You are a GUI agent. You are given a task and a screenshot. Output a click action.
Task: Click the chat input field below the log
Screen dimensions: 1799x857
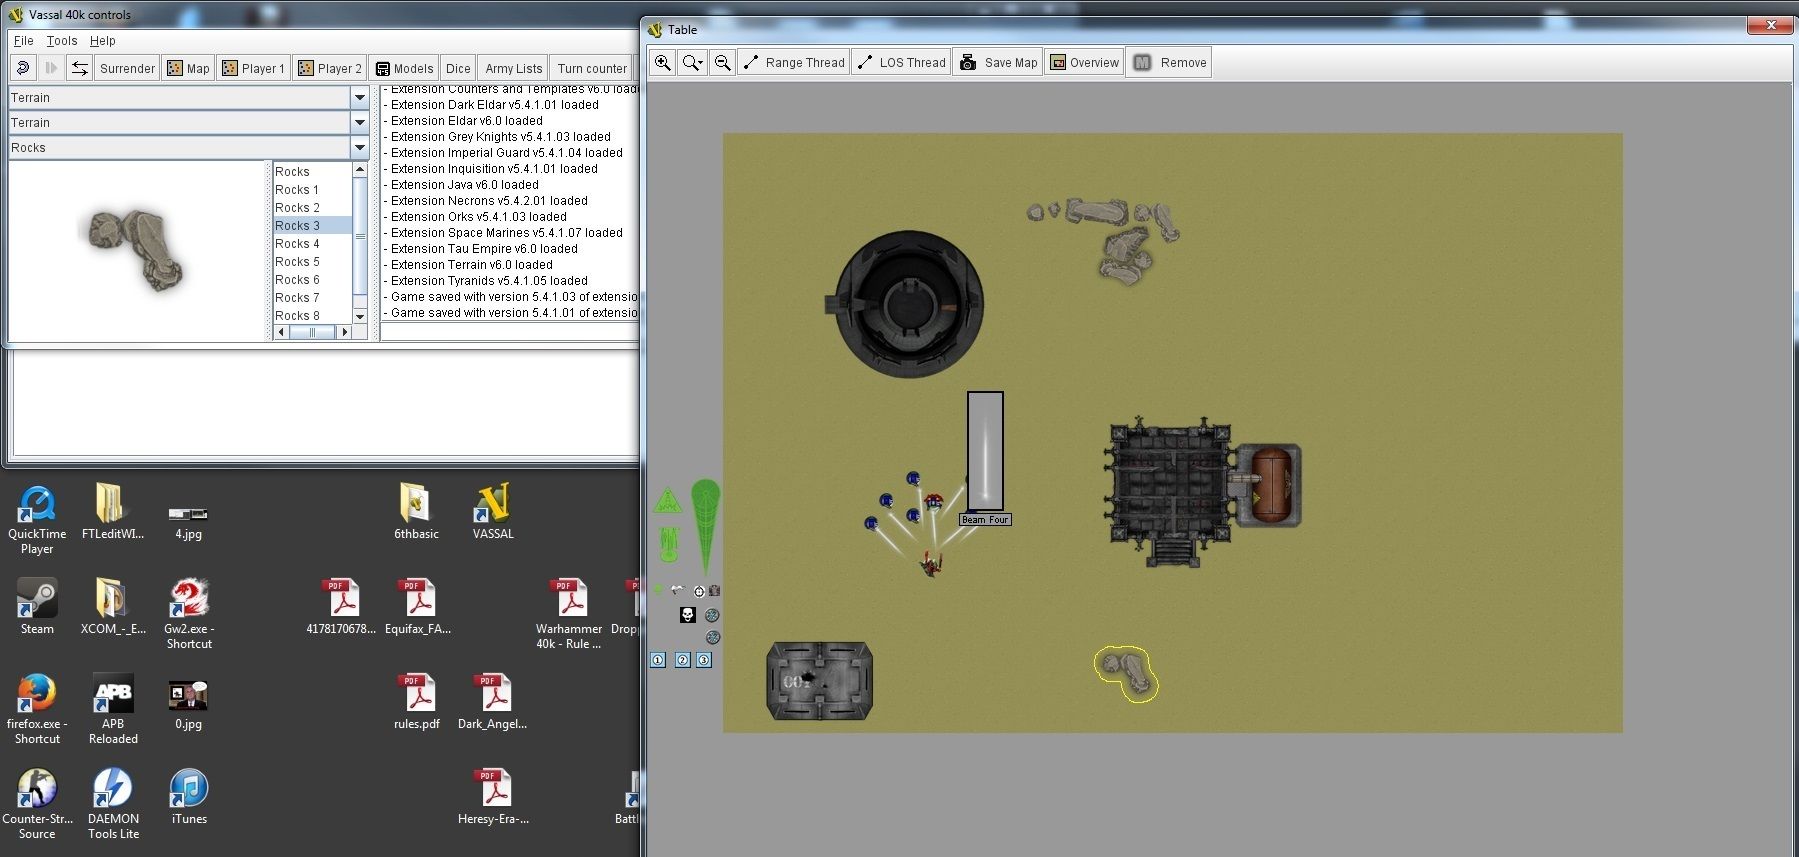point(509,332)
